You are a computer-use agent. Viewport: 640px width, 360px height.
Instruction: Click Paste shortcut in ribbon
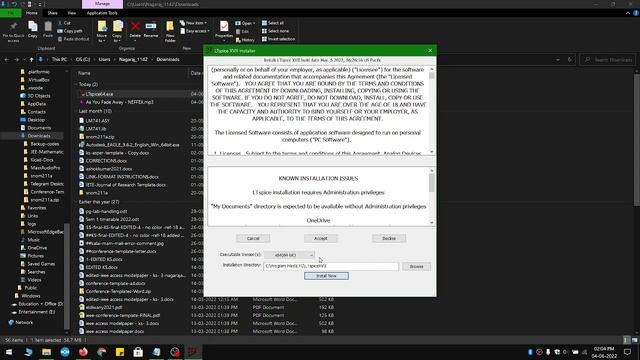73,39
